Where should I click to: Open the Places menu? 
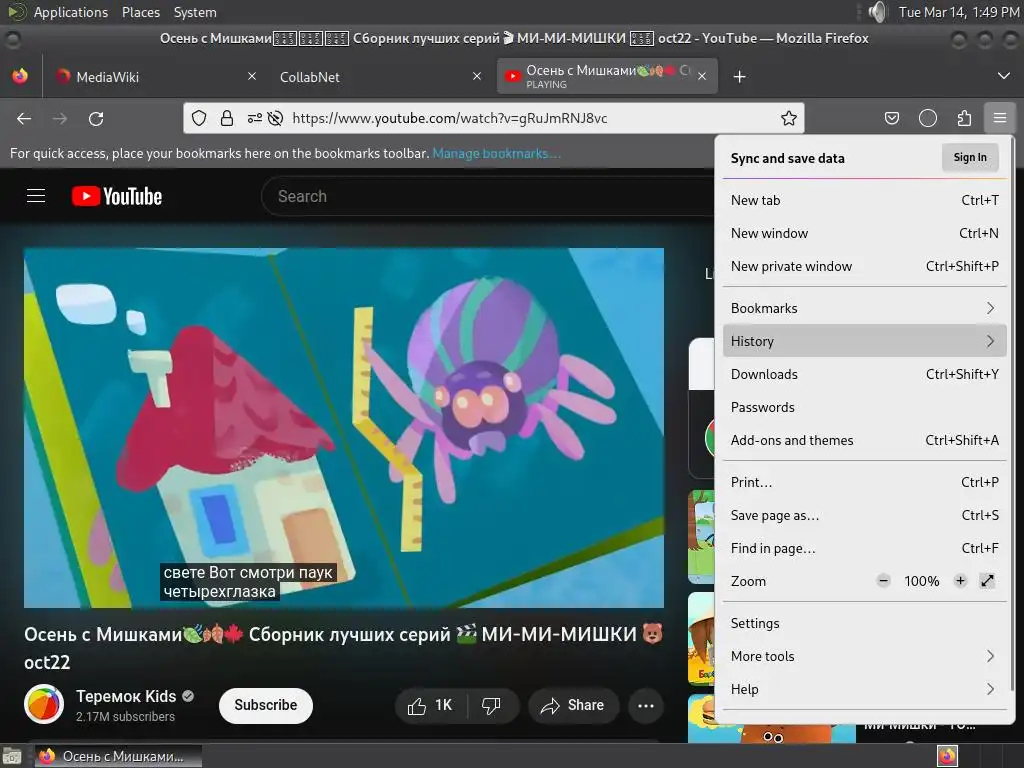click(x=140, y=12)
